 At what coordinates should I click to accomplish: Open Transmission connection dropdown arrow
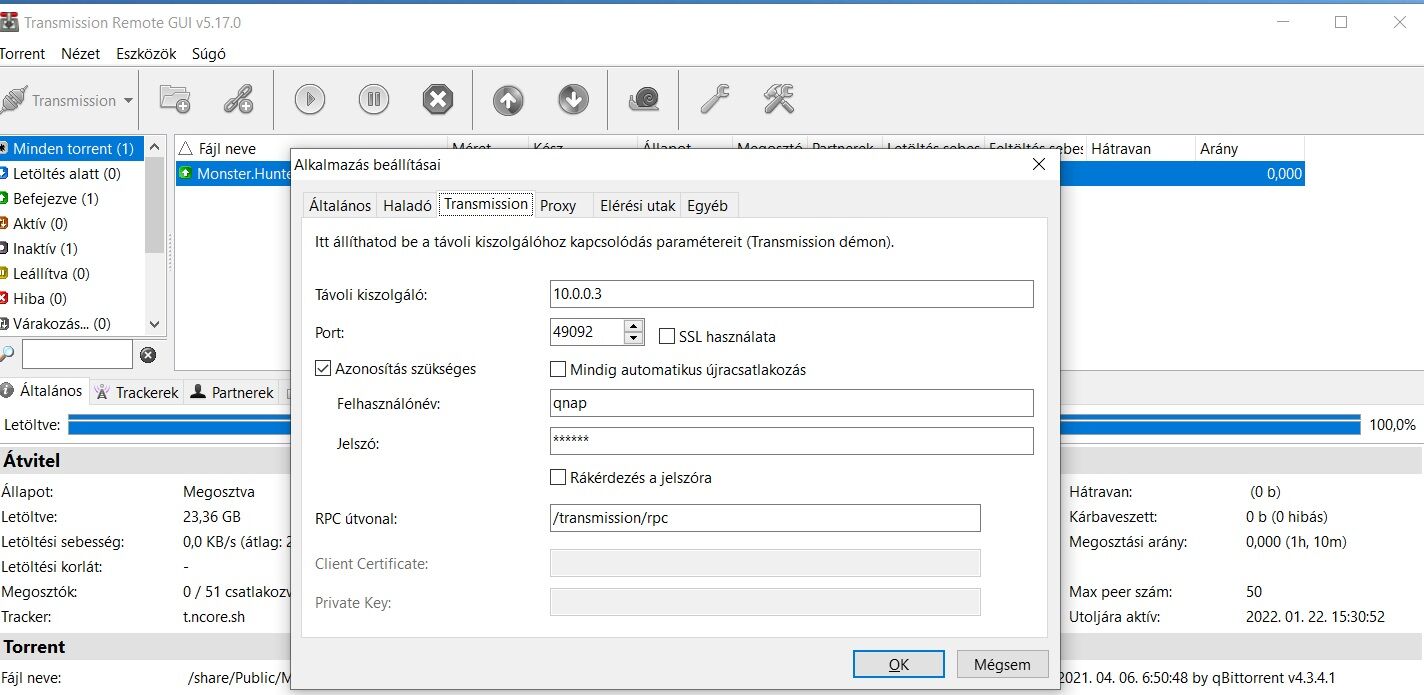(128, 101)
